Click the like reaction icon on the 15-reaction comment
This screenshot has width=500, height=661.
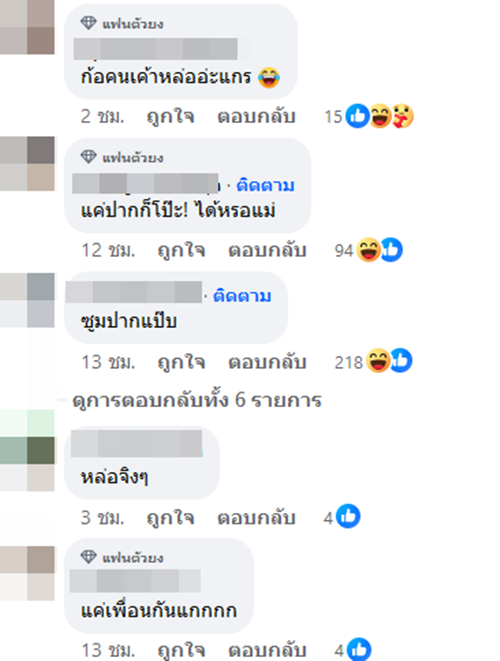pyautogui.click(x=358, y=116)
